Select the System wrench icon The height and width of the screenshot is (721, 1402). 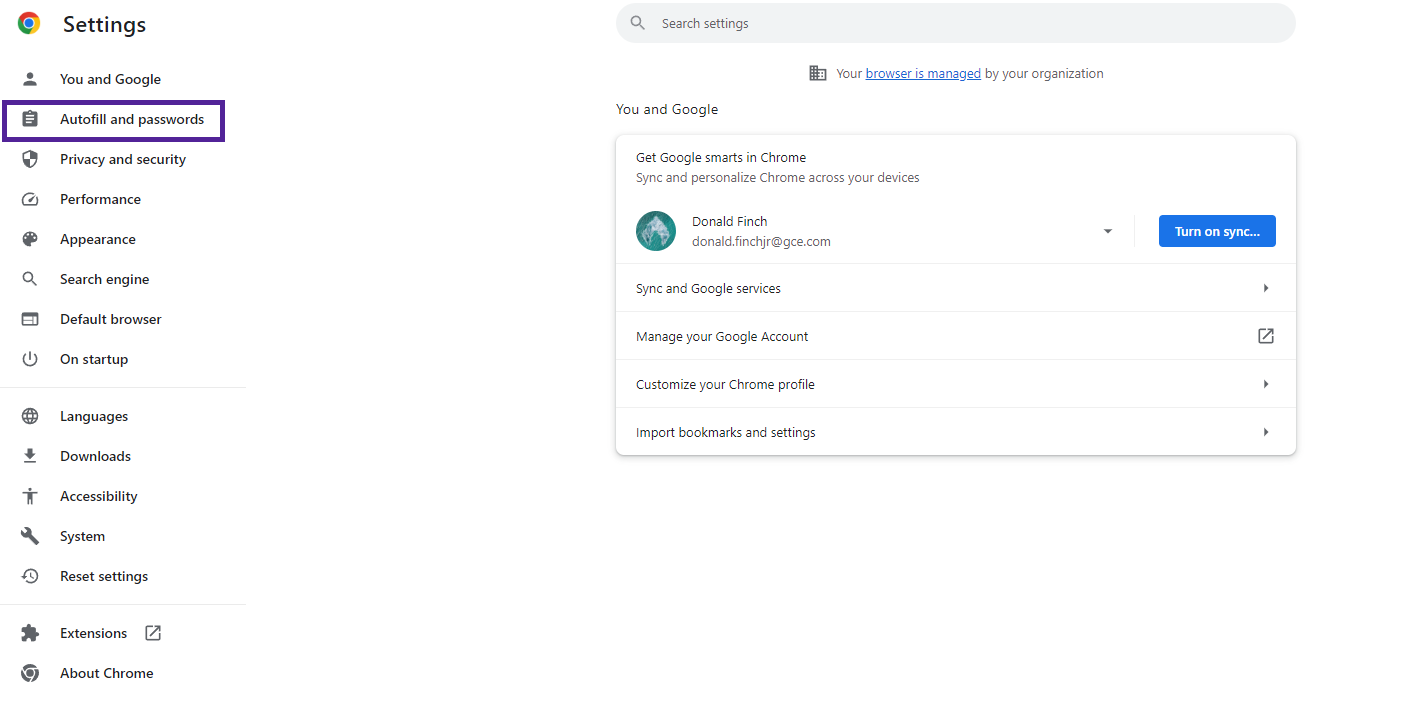point(30,536)
